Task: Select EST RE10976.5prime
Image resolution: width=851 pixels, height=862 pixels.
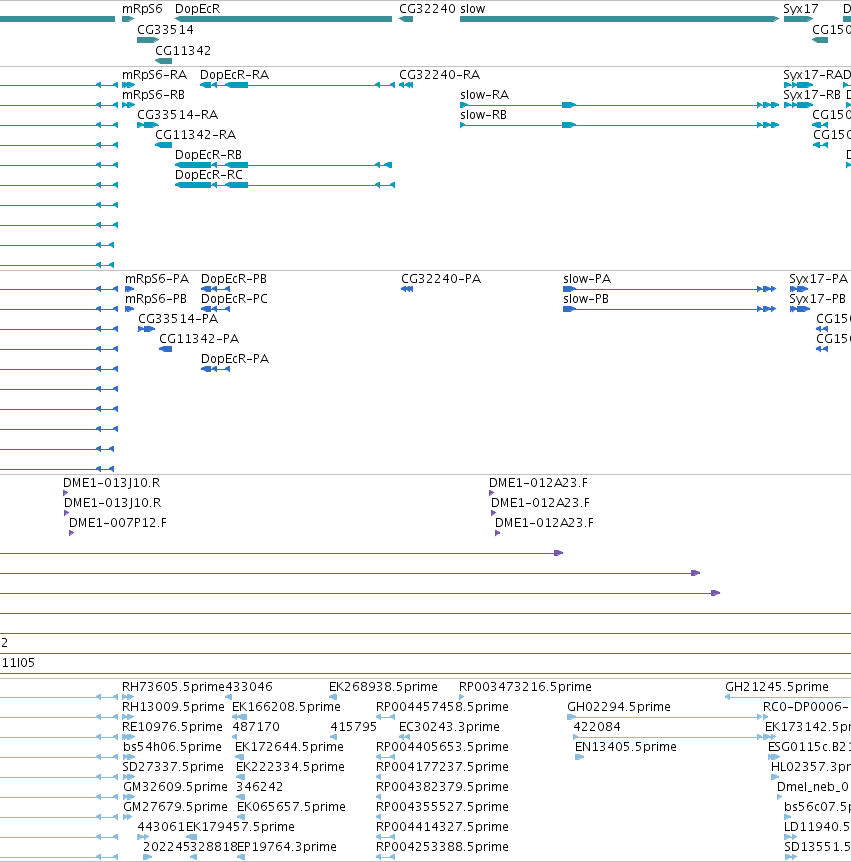Action: 172,727
